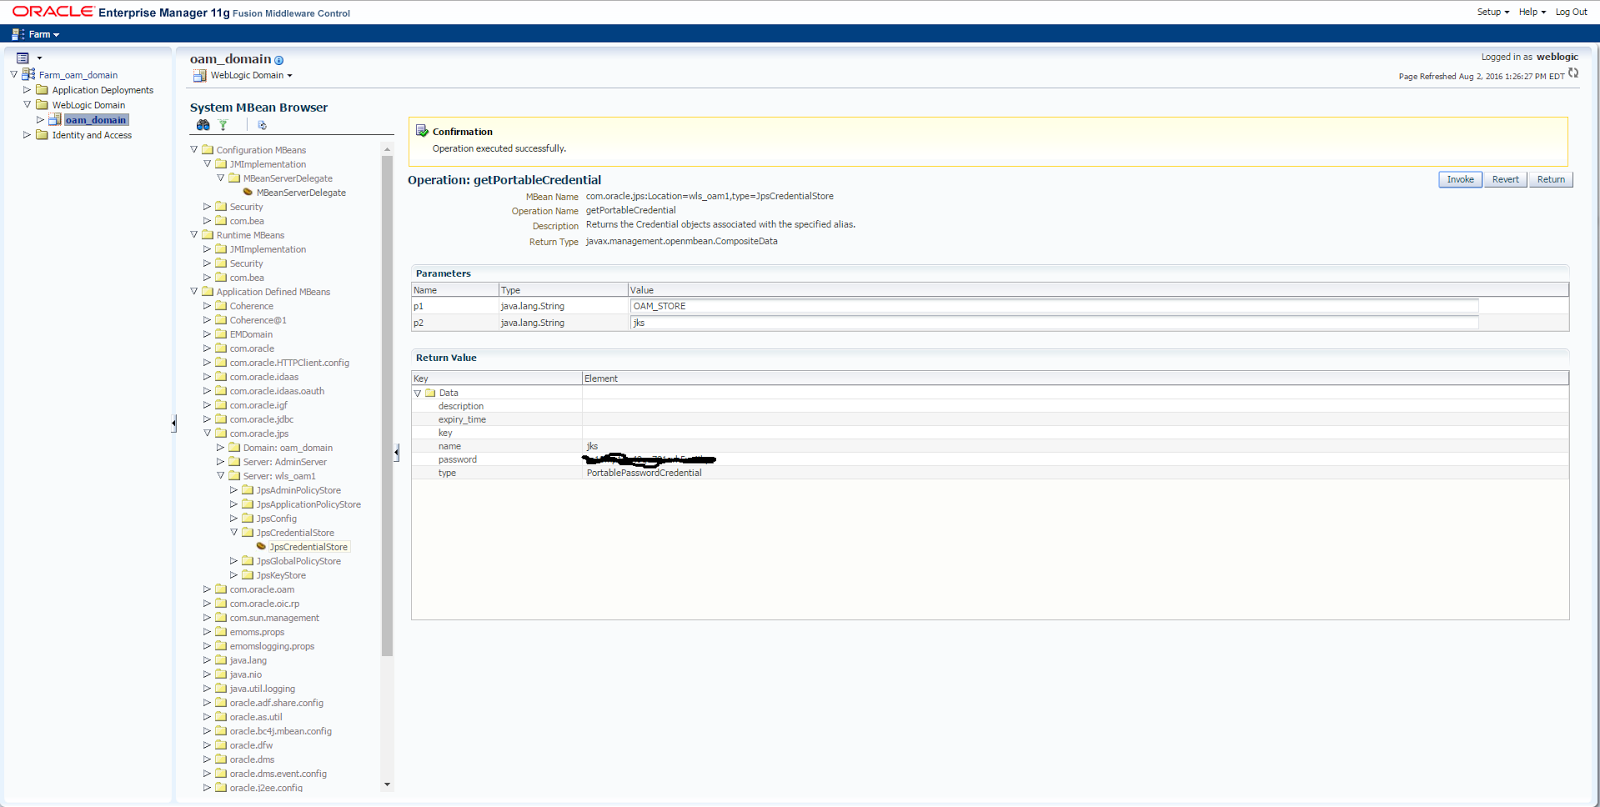1600x807 pixels.
Task: Click the PortablePasswordCredential type value
Action: click(644, 473)
